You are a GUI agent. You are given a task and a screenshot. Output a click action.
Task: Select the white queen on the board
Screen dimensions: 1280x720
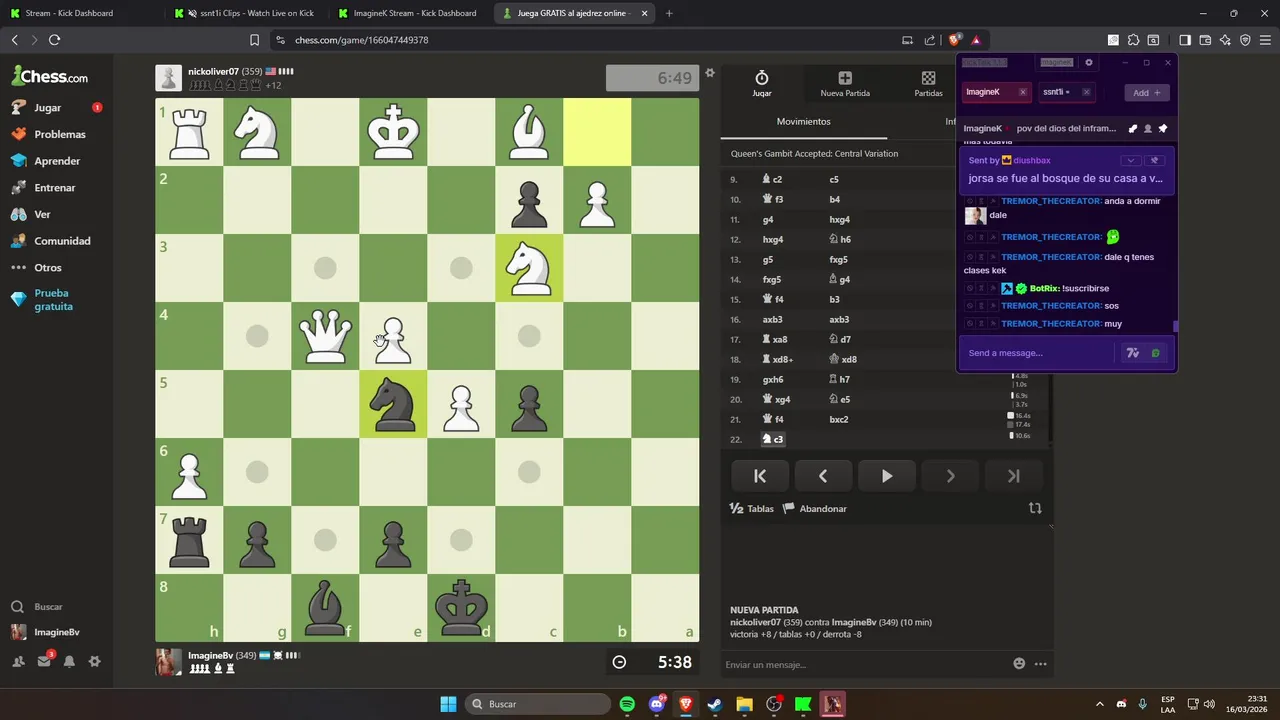(325, 336)
